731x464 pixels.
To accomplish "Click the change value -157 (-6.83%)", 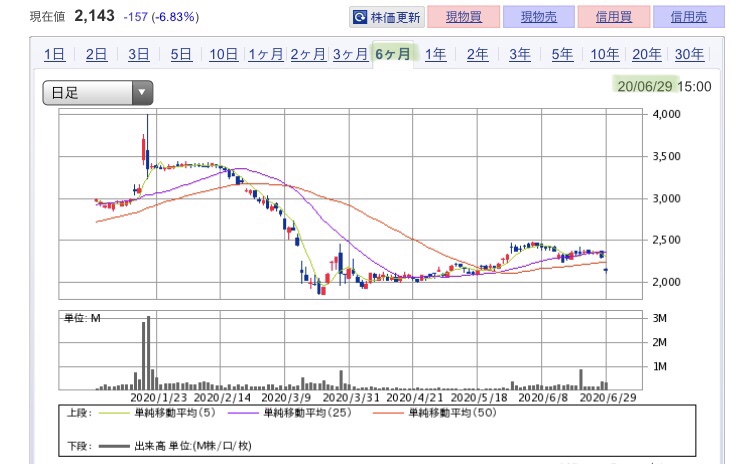I will click(161, 17).
